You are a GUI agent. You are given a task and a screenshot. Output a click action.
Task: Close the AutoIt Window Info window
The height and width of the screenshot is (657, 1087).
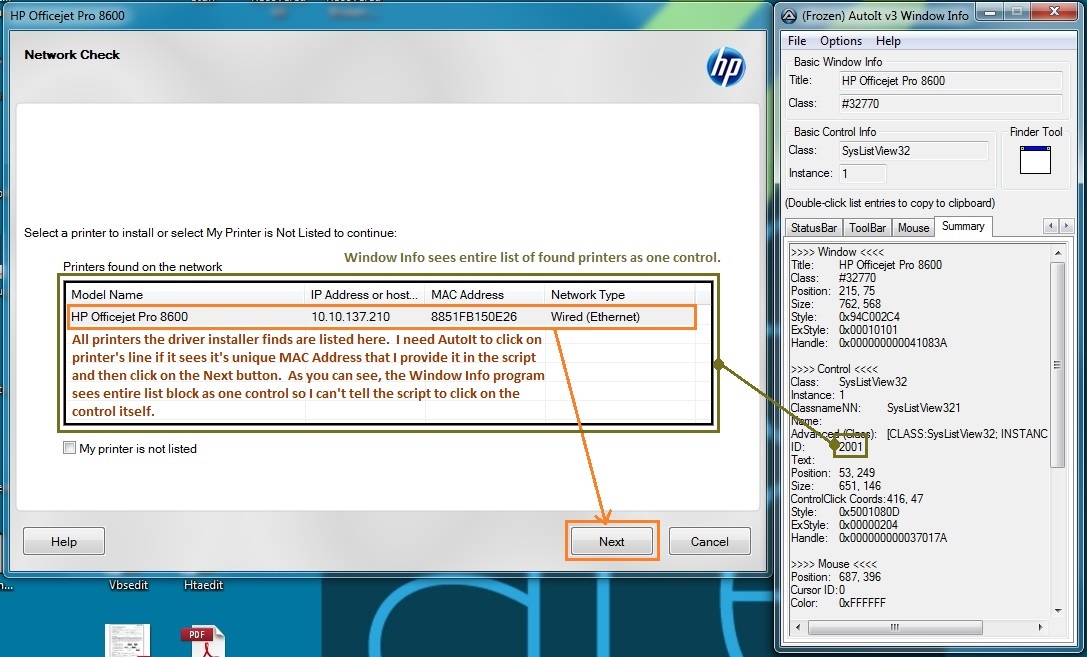pyautogui.click(x=1054, y=12)
